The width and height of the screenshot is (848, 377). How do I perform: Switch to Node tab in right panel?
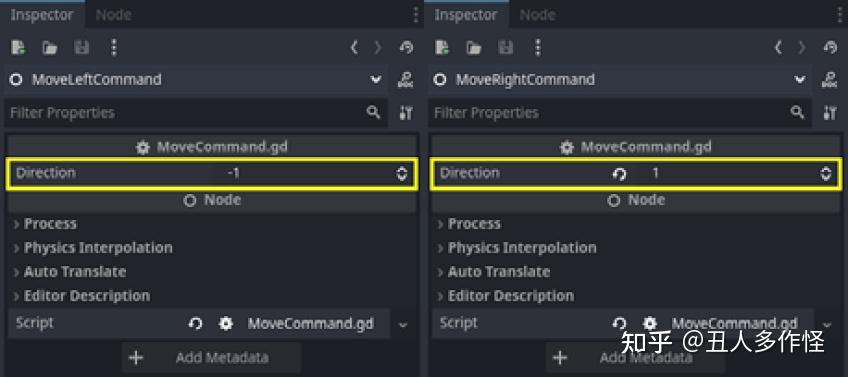coord(537,15)
